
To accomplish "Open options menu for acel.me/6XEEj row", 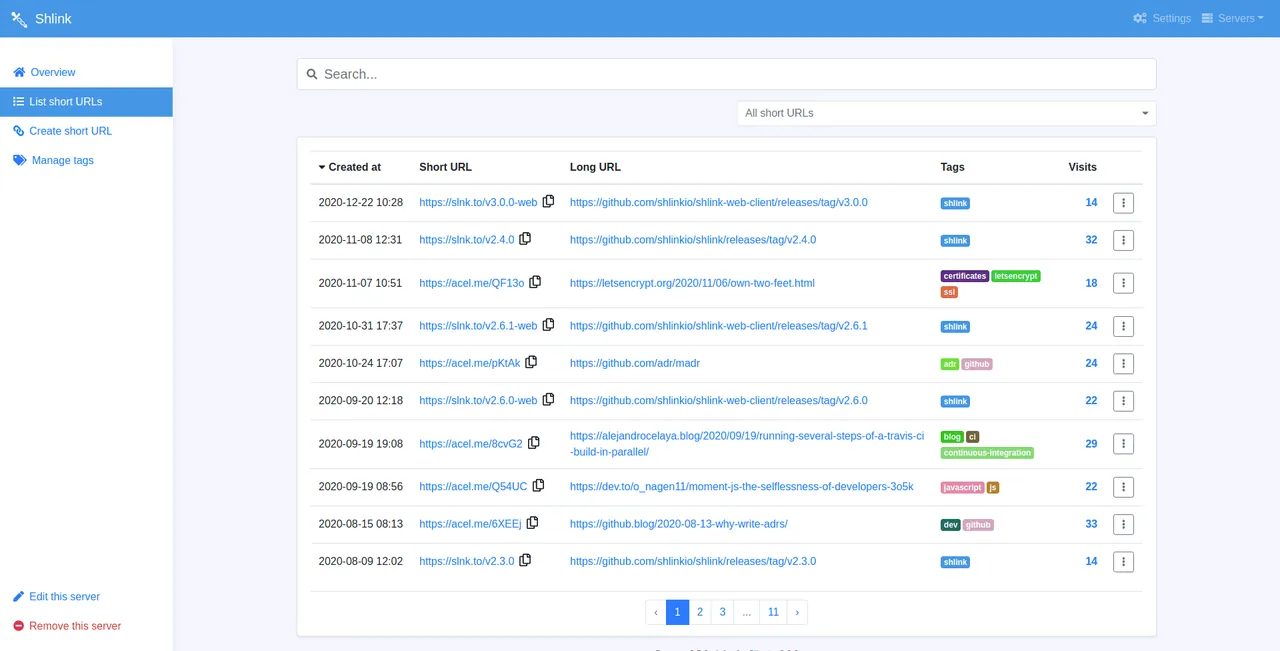I will click(1123, 524).
